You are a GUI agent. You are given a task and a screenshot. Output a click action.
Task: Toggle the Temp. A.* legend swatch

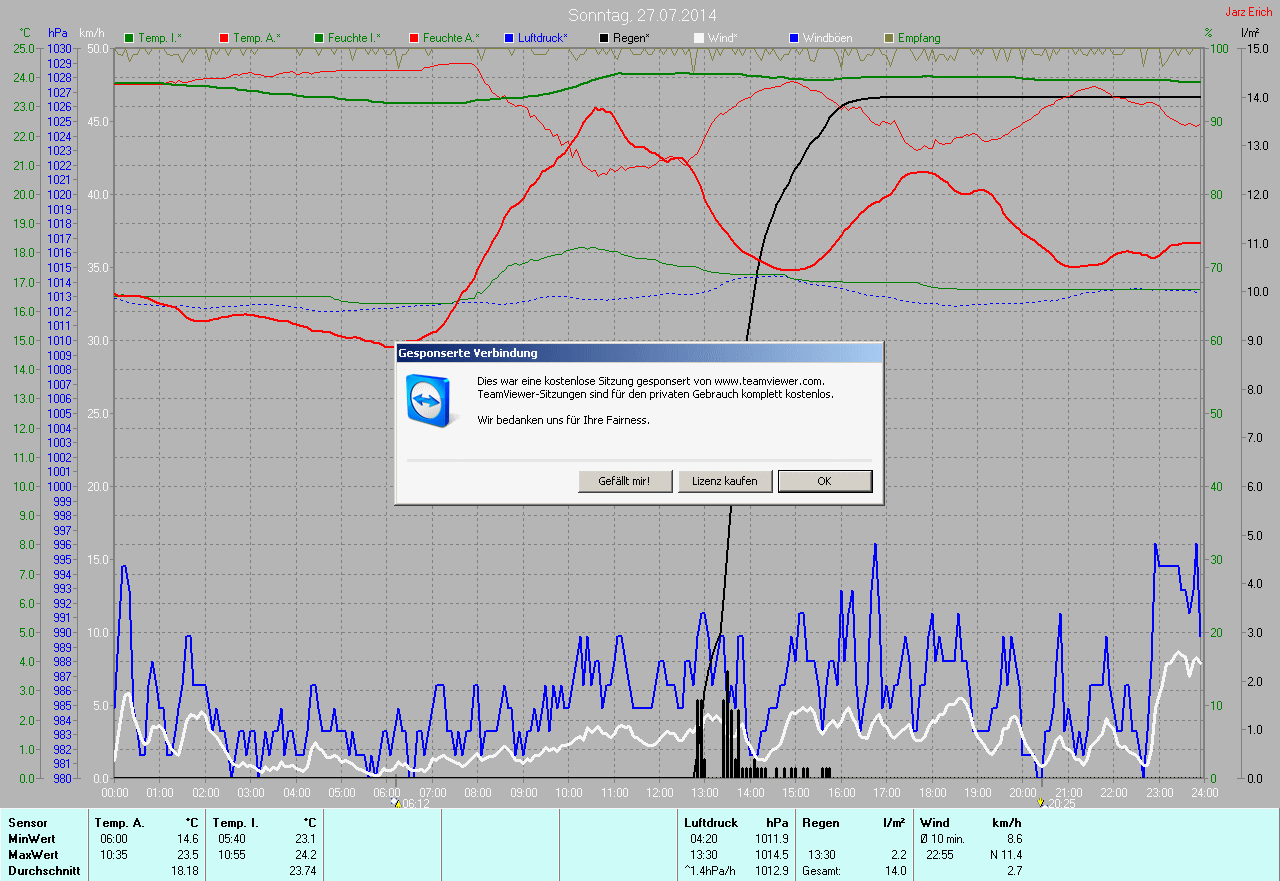[x=224, y=38]
